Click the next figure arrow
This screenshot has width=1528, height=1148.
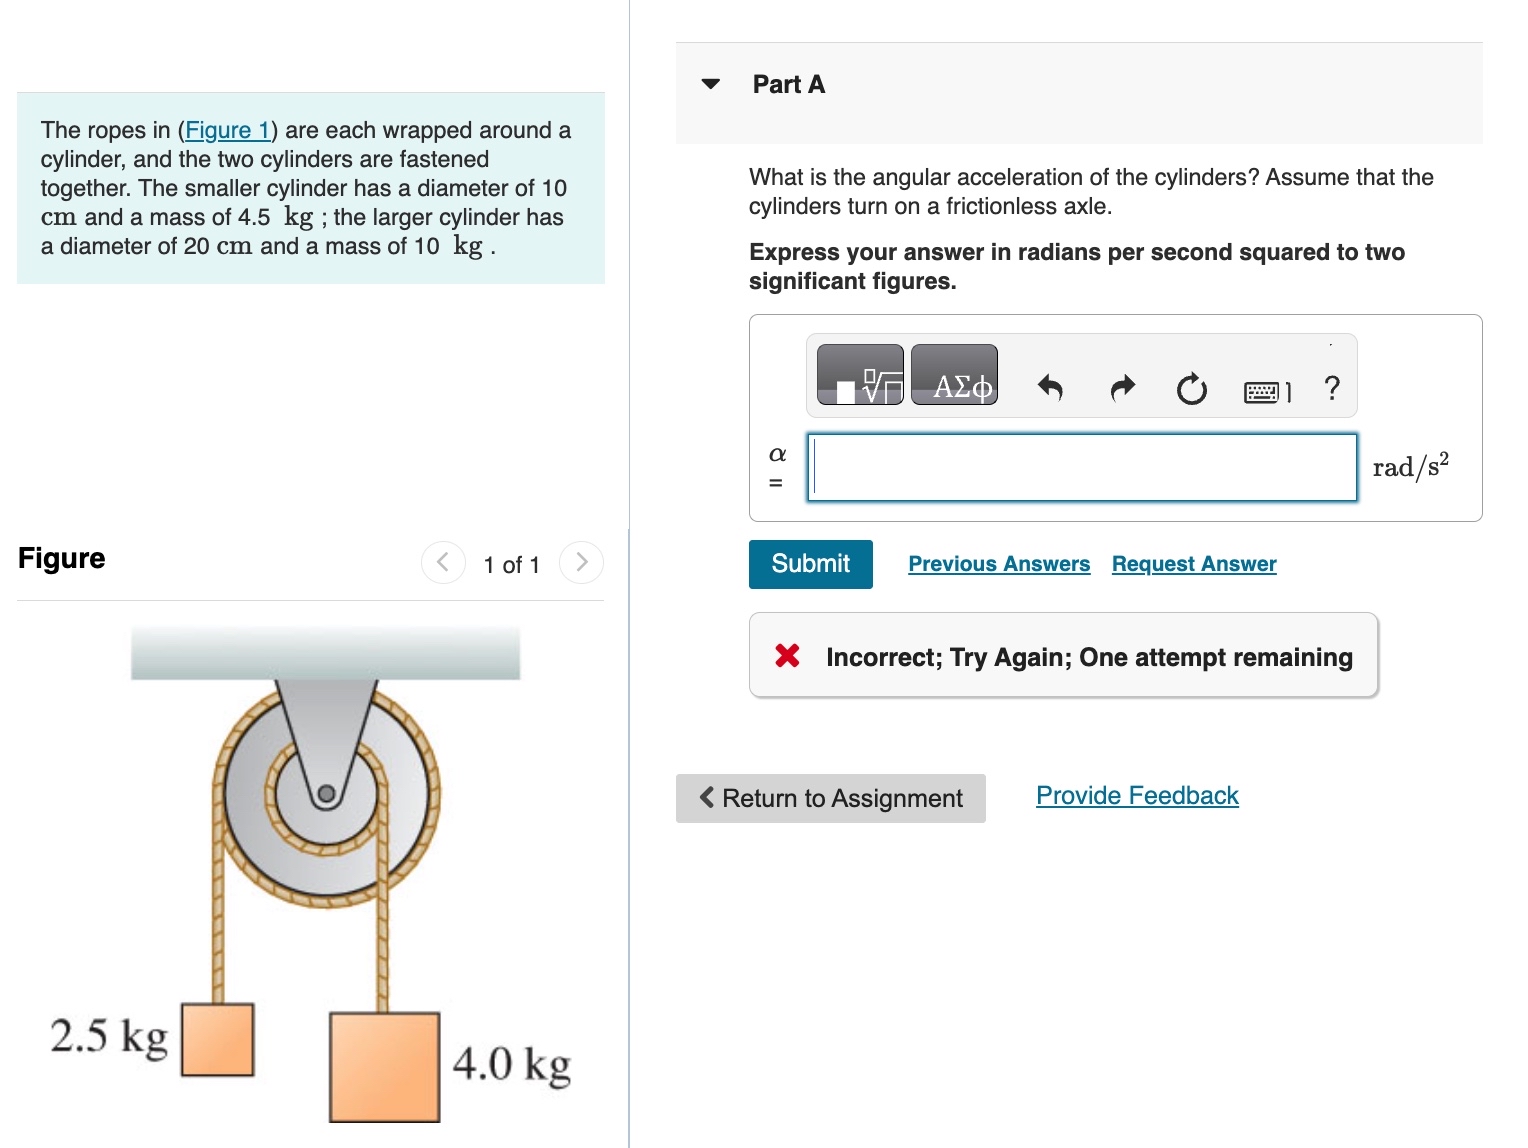581,562
